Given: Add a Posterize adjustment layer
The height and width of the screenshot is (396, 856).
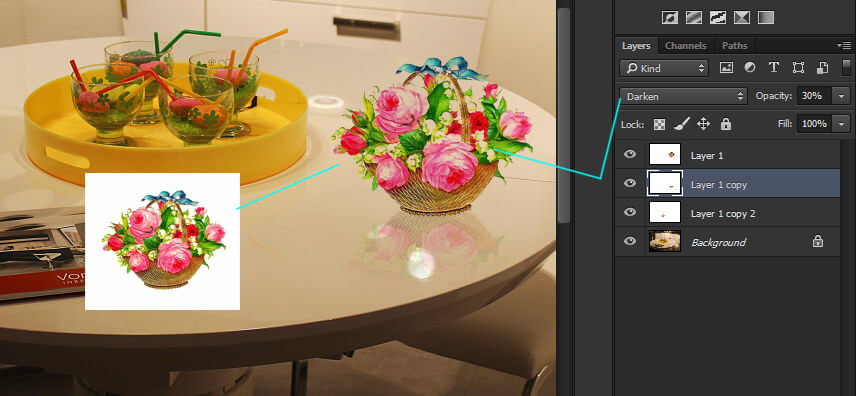Looking at the screenshot, I should 693,17.
